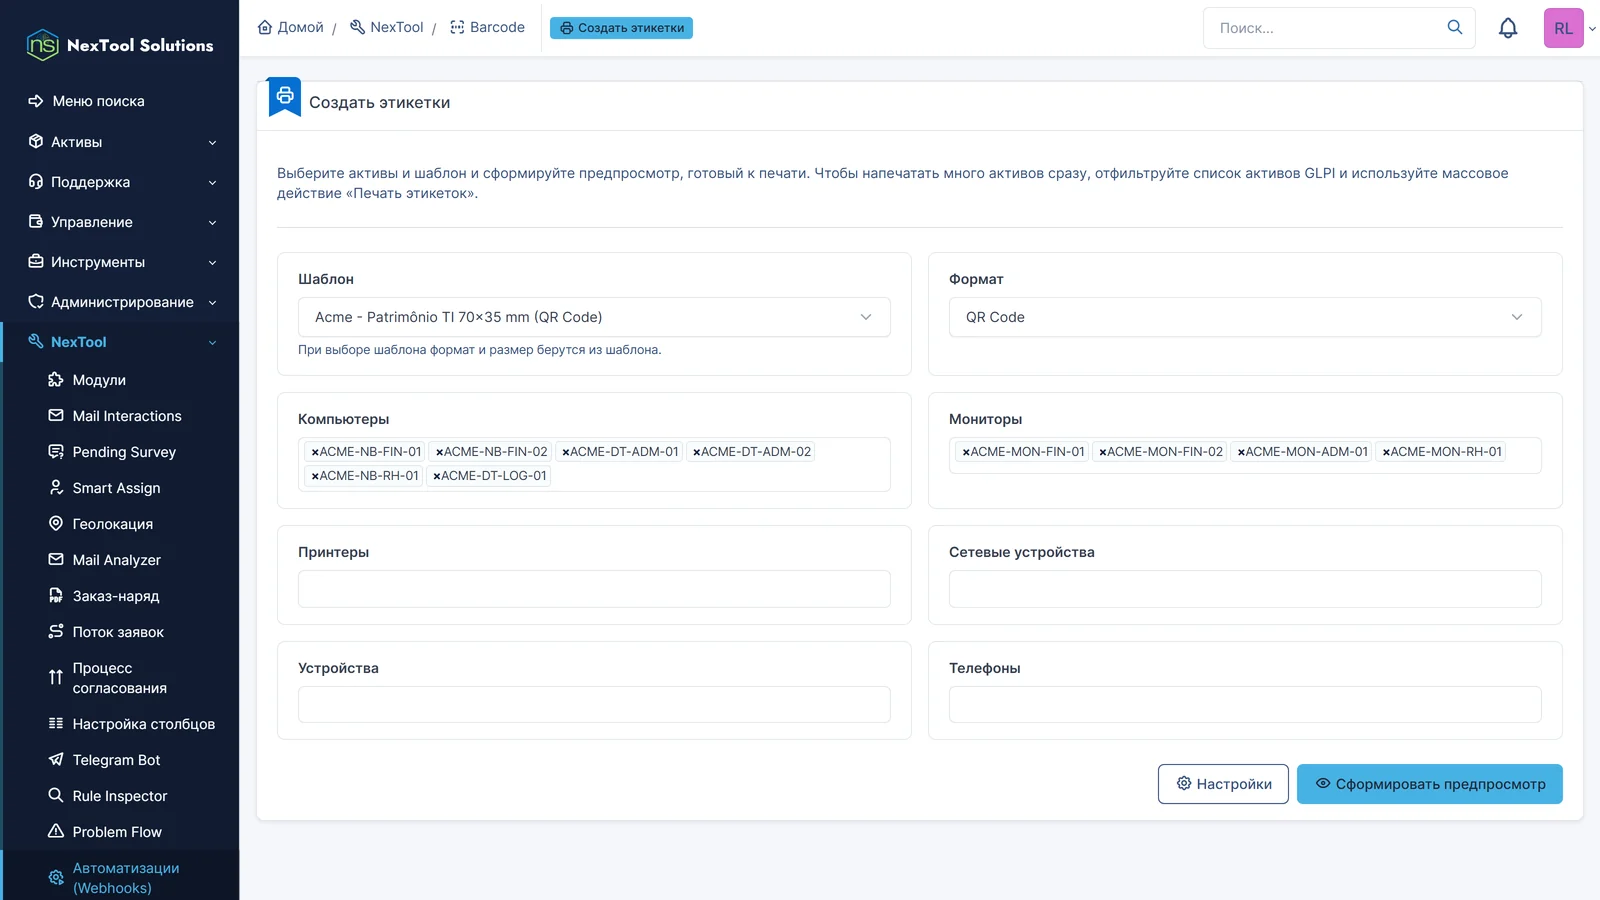
Task: Click the Настройки button
Action: (1223, 784)
